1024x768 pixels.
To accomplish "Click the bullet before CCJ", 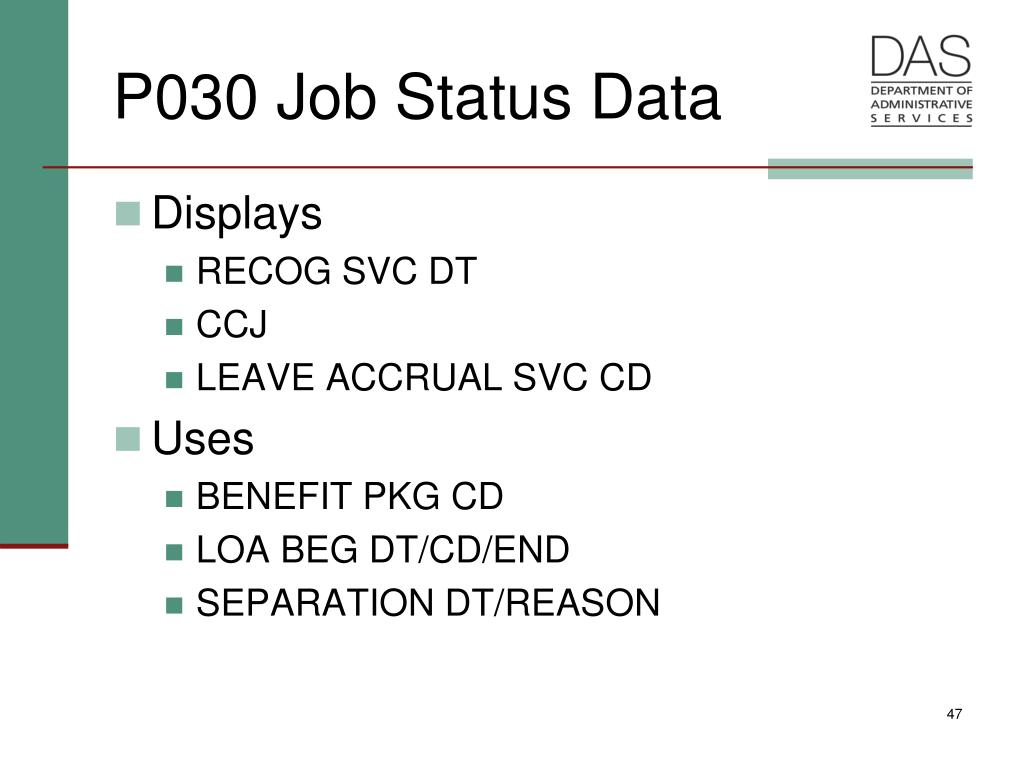I will click(x=174, y=327).
